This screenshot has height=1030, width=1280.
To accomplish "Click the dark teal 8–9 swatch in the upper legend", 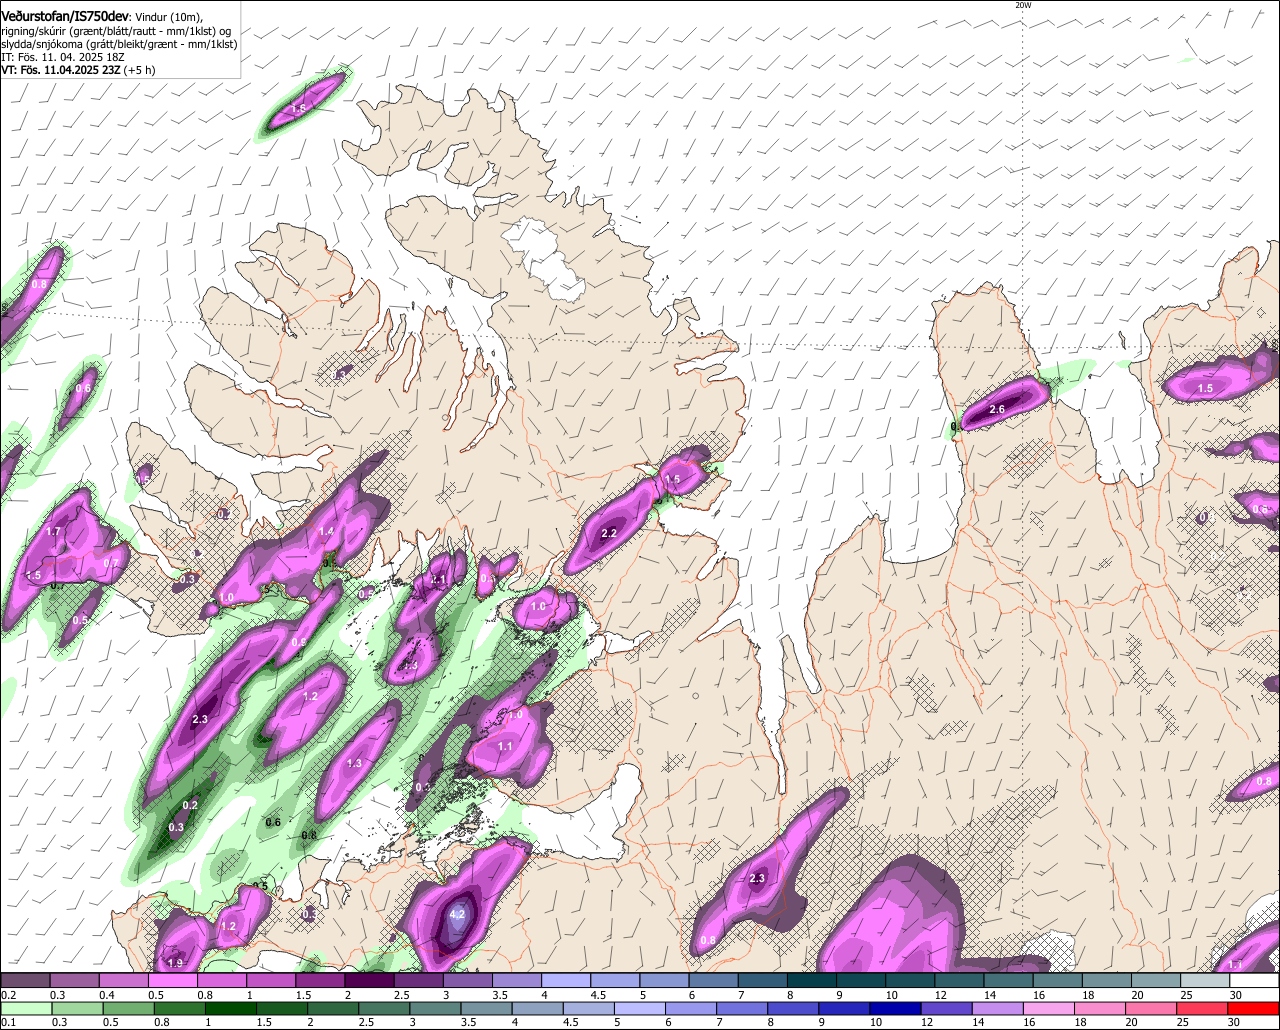I will [x=812, y=981].
